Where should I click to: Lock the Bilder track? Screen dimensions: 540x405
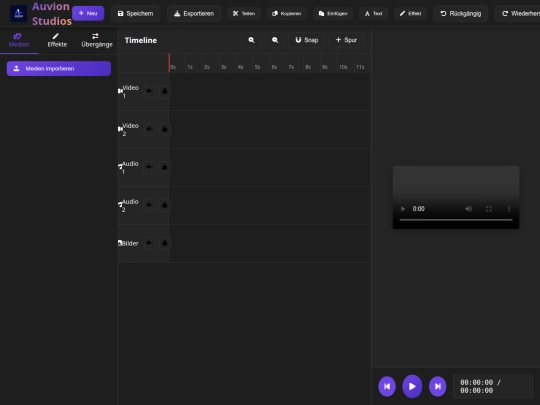(165, 243)
